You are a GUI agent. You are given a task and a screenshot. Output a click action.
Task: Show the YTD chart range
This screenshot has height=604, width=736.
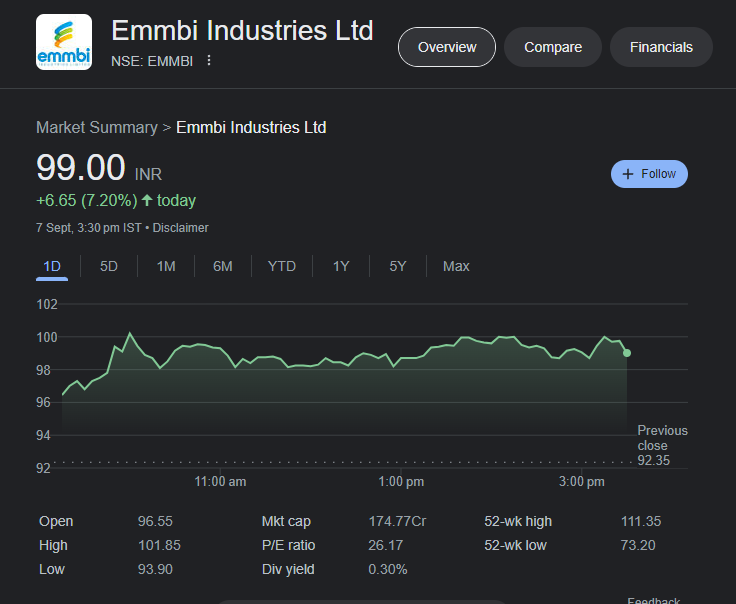click(282, 267)
